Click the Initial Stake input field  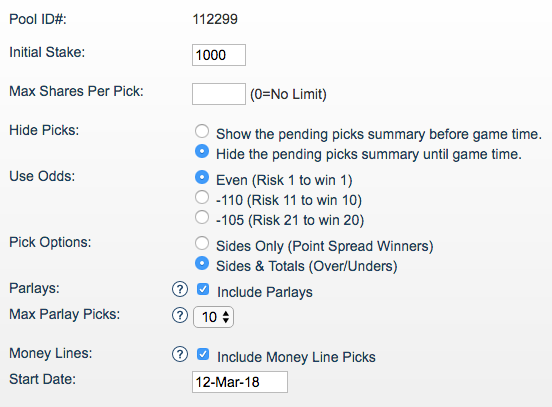[x=219, y=55]
